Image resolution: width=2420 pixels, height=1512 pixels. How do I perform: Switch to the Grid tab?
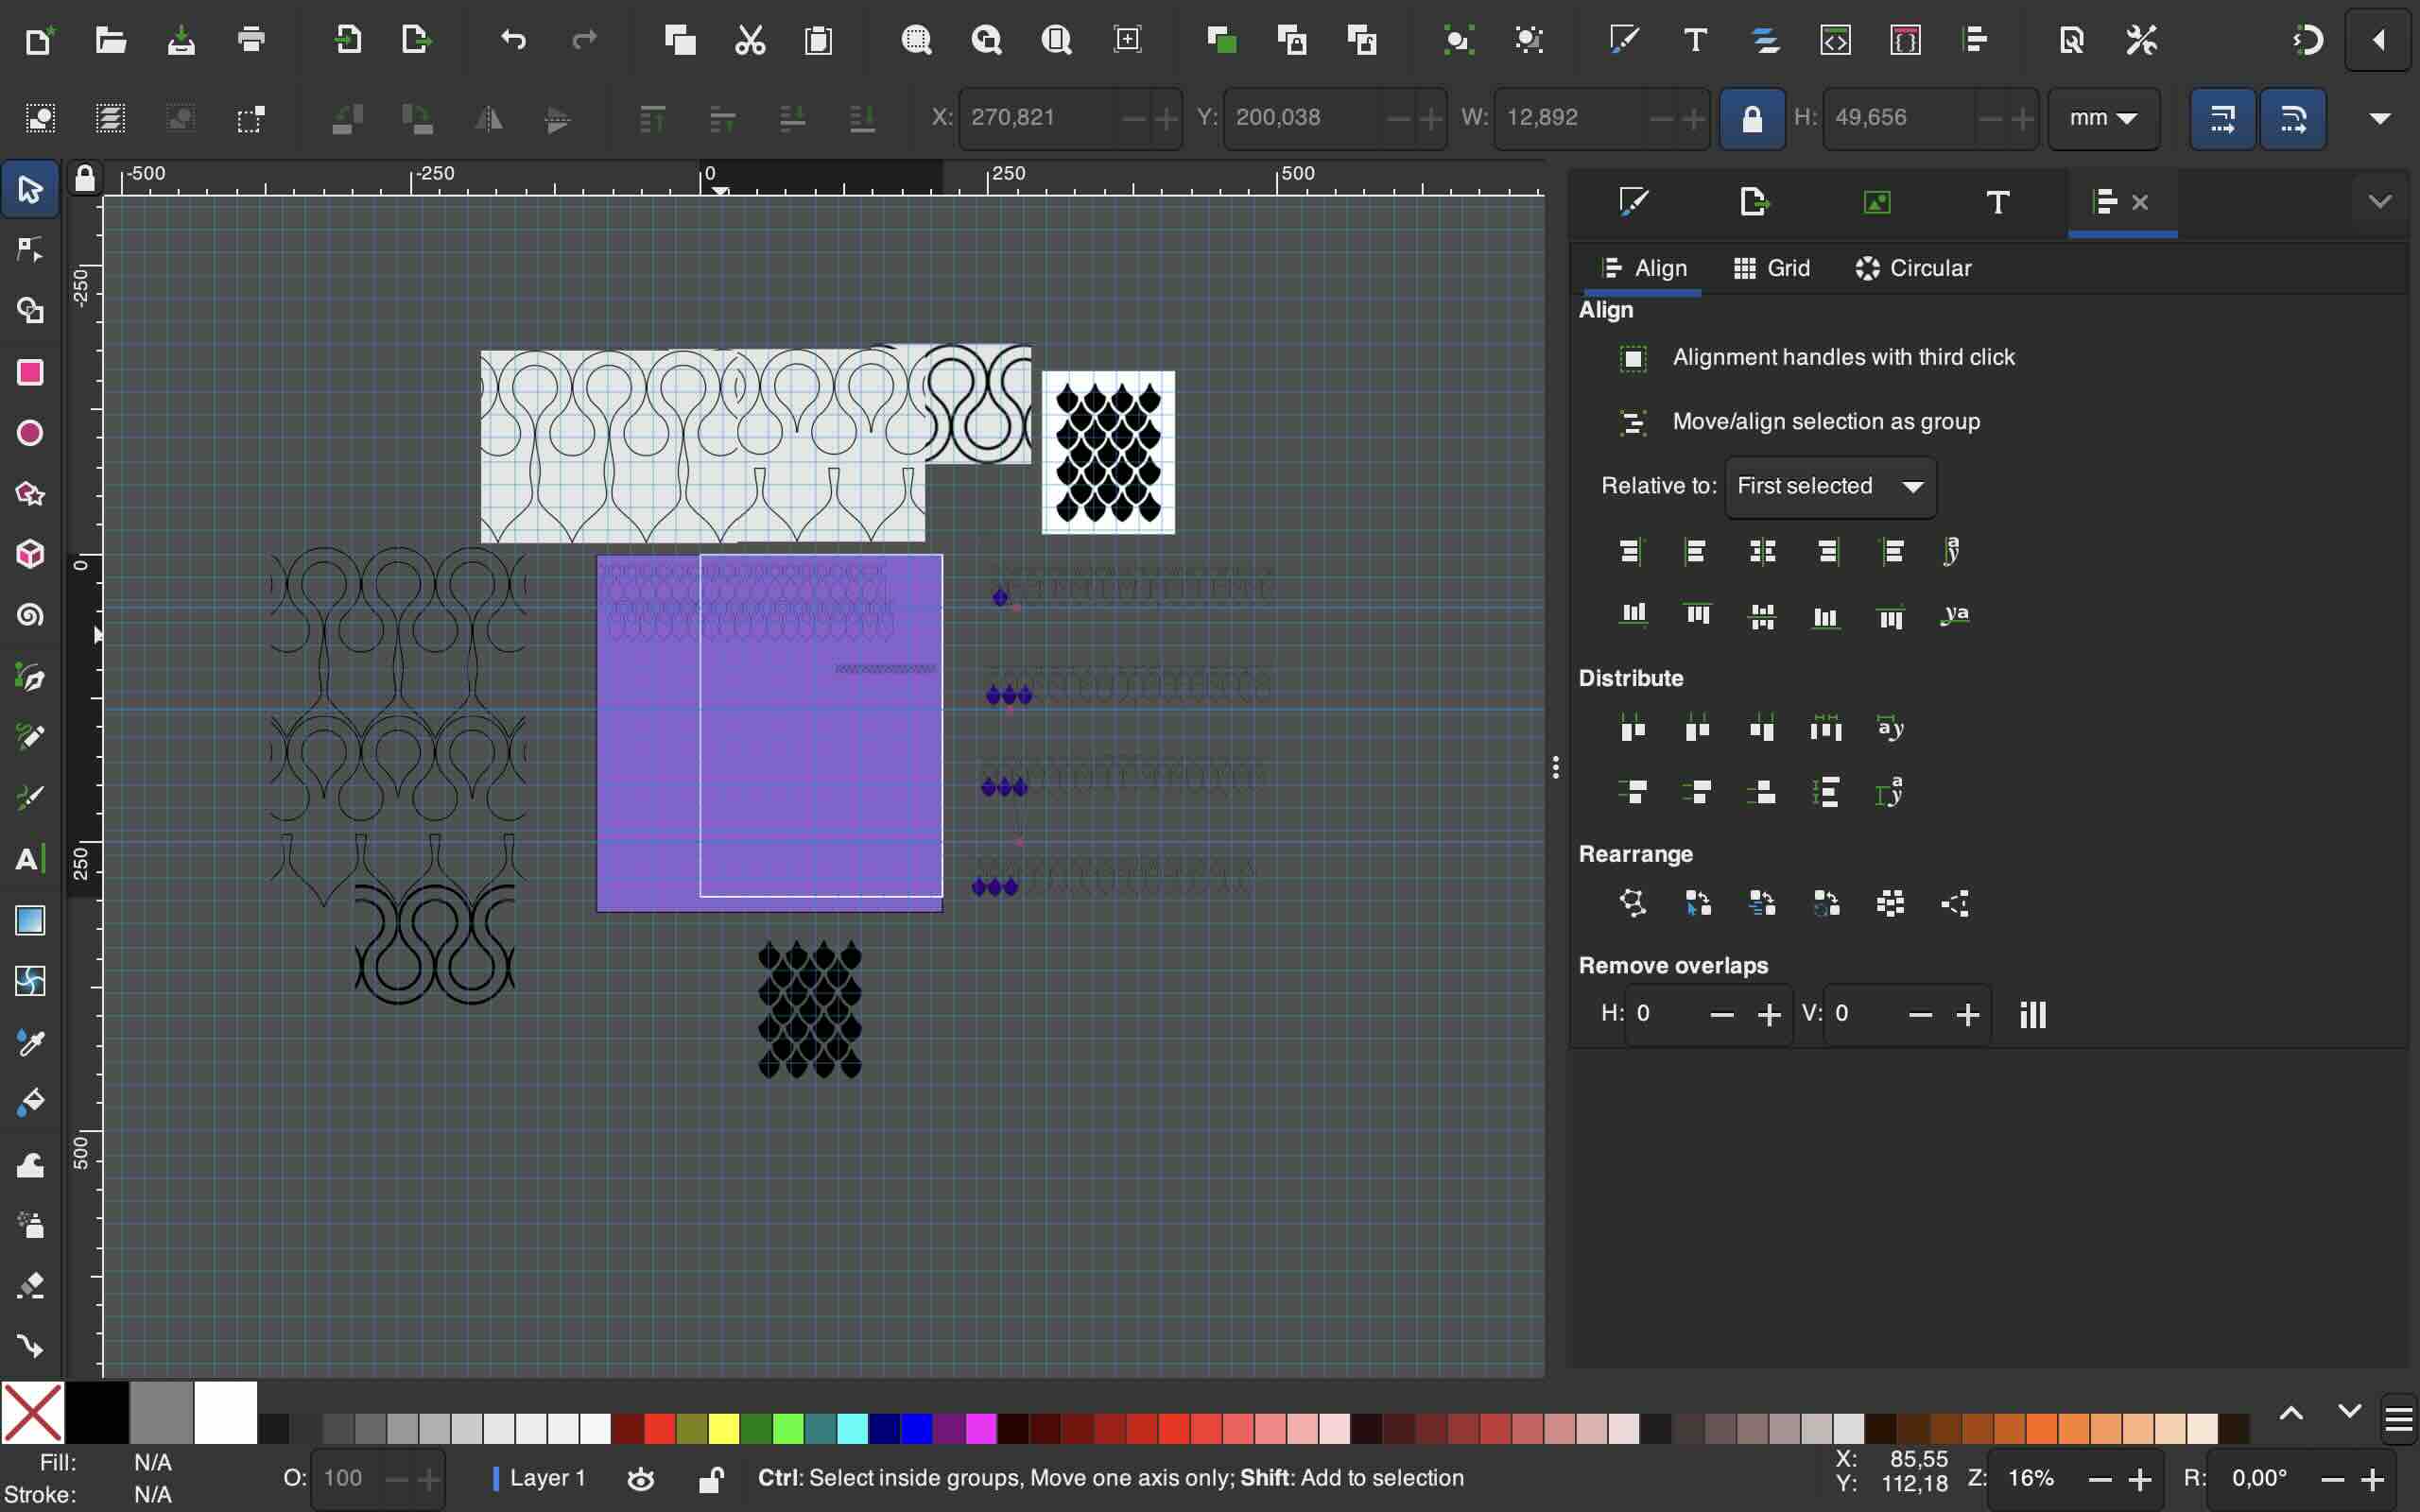[1771, 268]
